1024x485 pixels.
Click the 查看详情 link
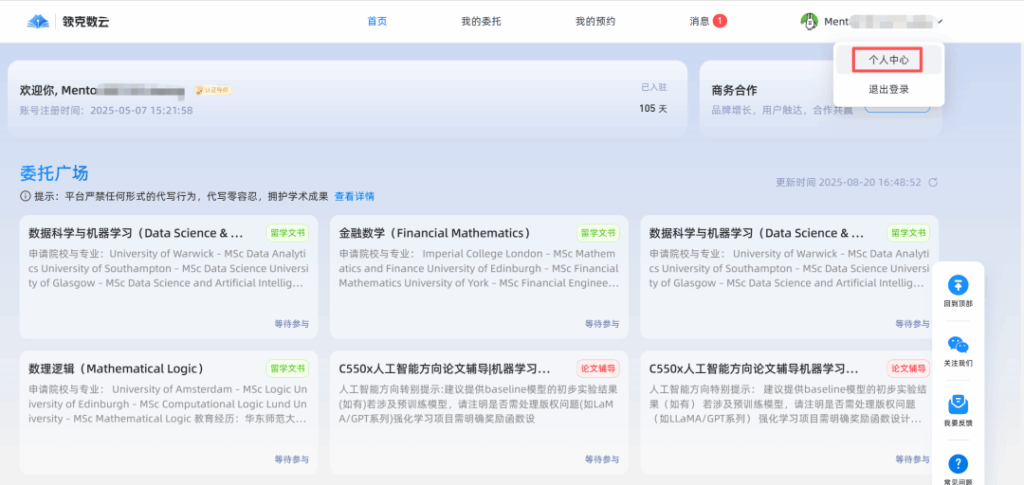coord(354,196)
